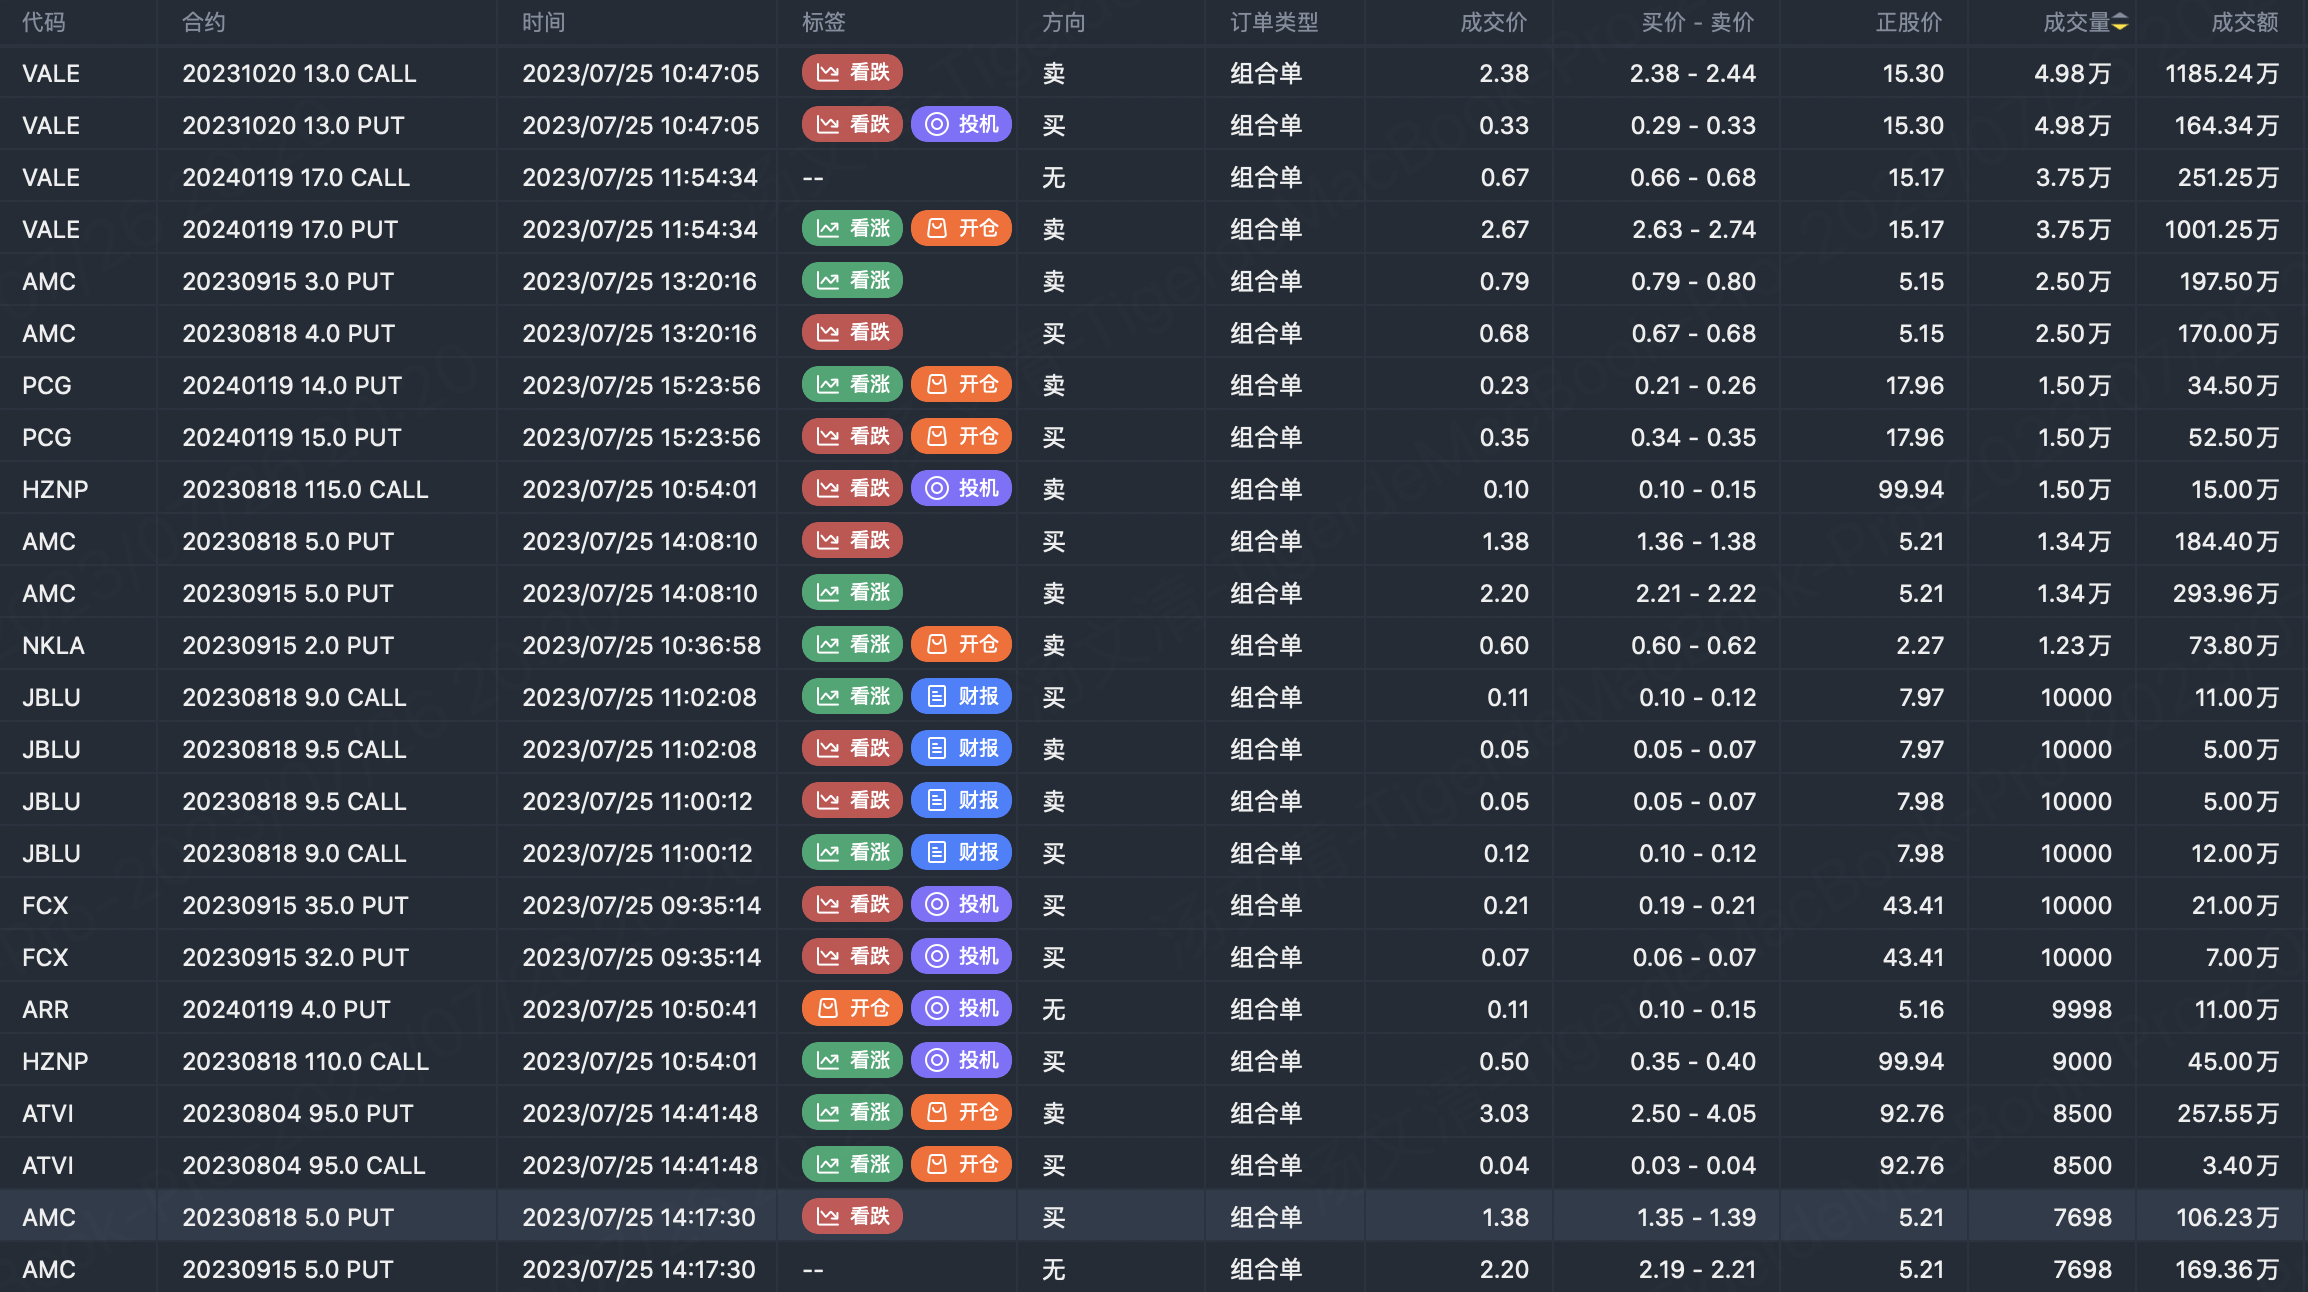2308x1292 pixels.
Task: Select contract 20230915 35.0 PUT
Action: 295,905
